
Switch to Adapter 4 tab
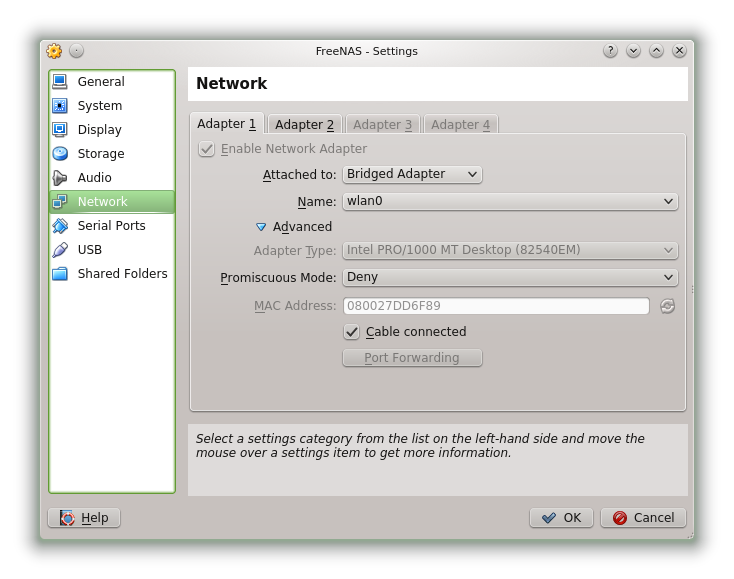(461, 125)
